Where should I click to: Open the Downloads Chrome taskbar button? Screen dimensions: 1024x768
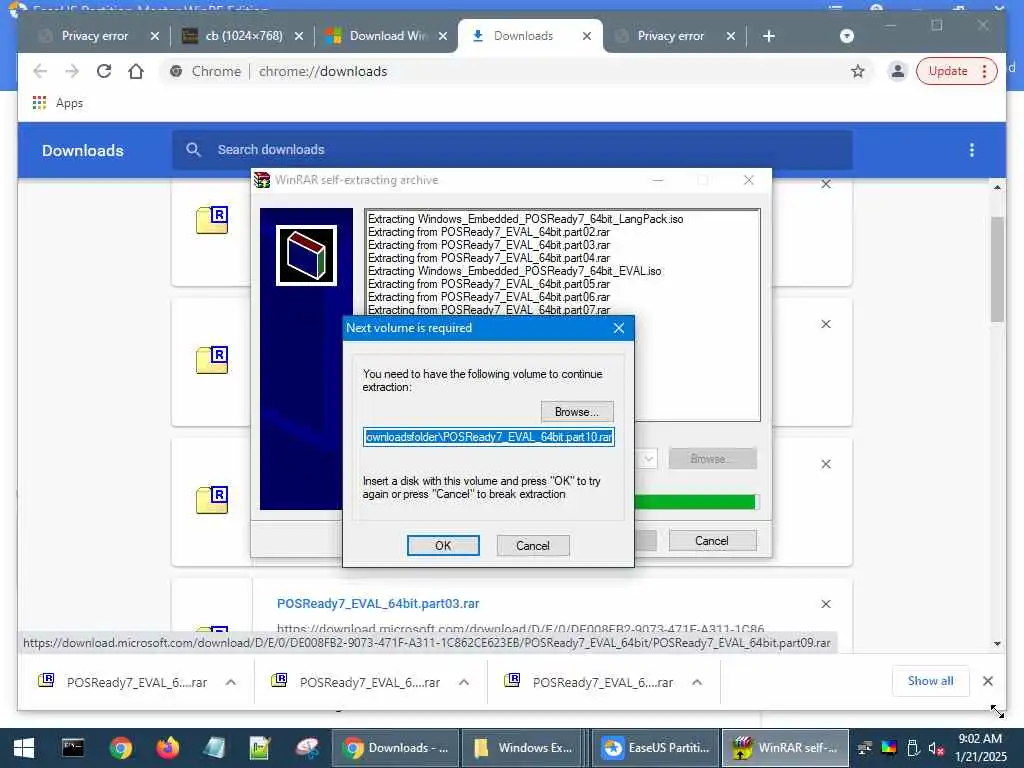tap(396, 748)
